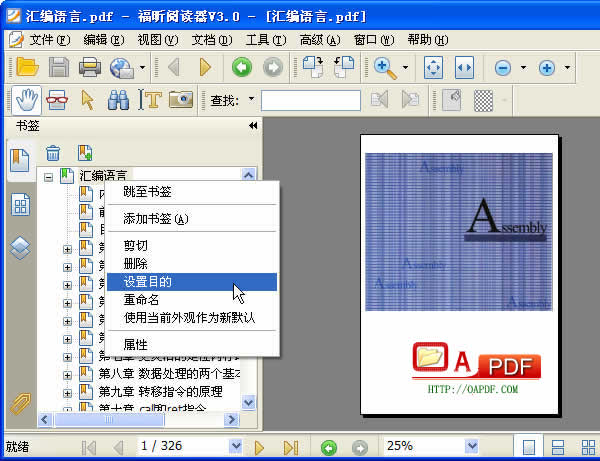Open the page number dropdown

pos(236,446)
